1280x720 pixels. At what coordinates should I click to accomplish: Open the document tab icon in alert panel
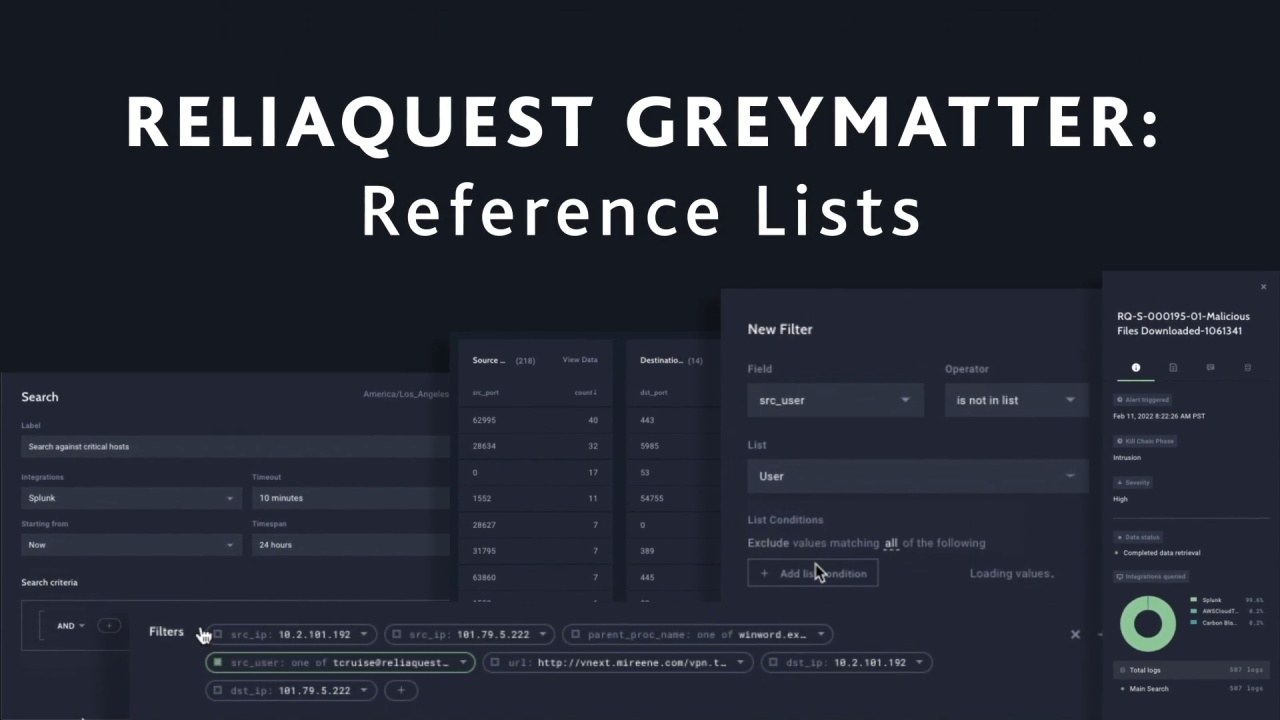click(x=1173, y=368)
